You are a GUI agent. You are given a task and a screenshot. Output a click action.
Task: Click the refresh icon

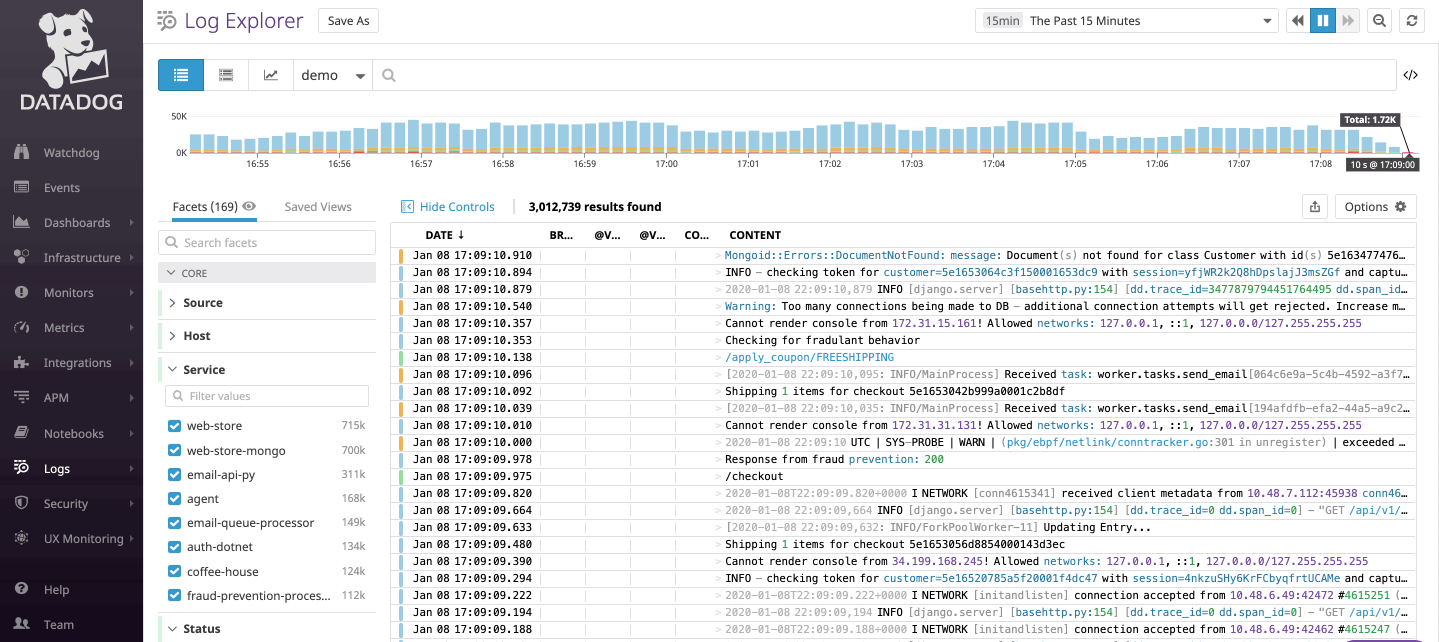point(1412,21)
